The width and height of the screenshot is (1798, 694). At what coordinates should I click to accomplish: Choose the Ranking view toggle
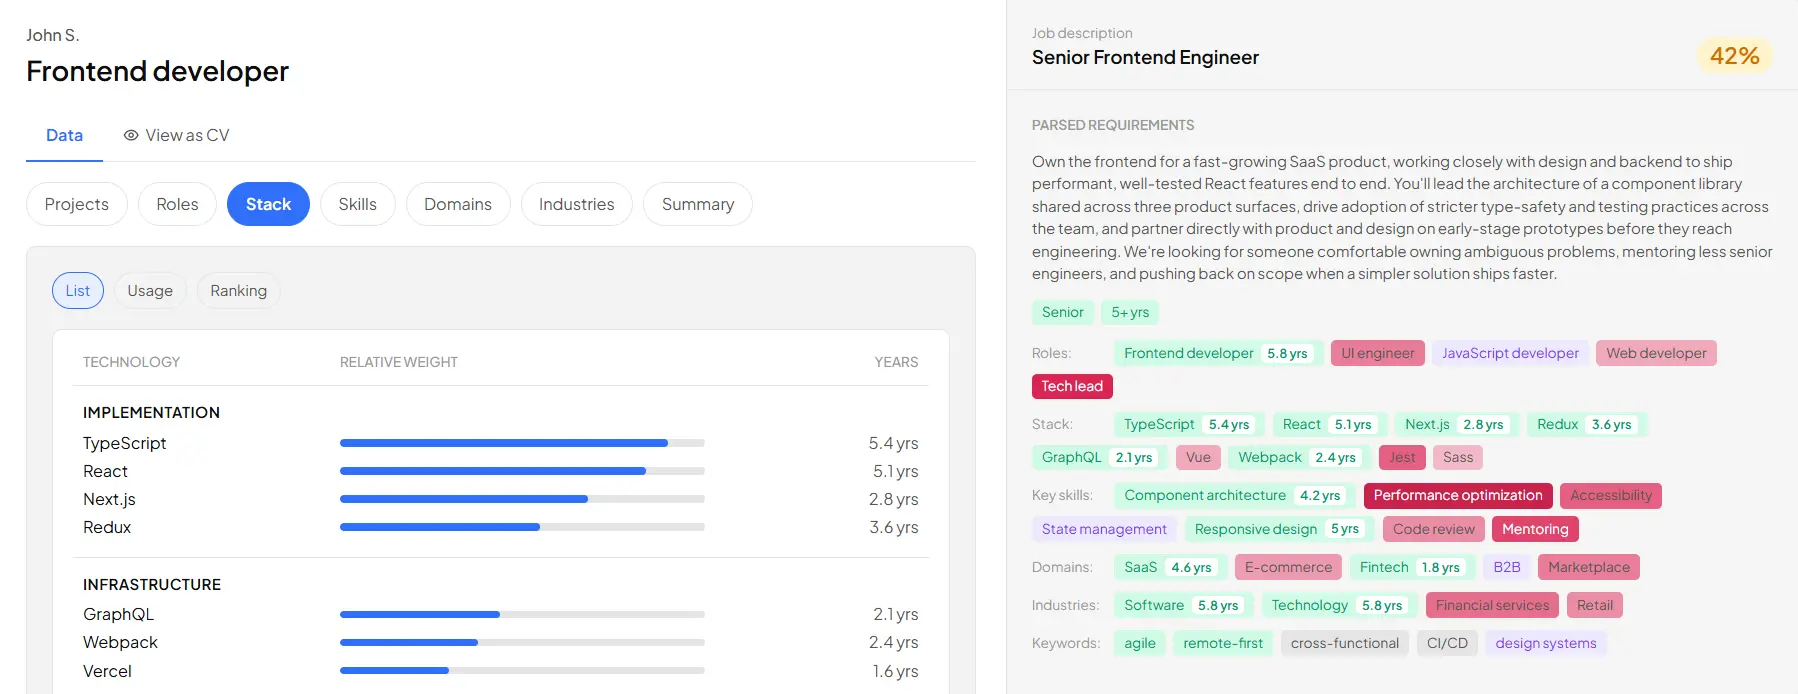238,291
